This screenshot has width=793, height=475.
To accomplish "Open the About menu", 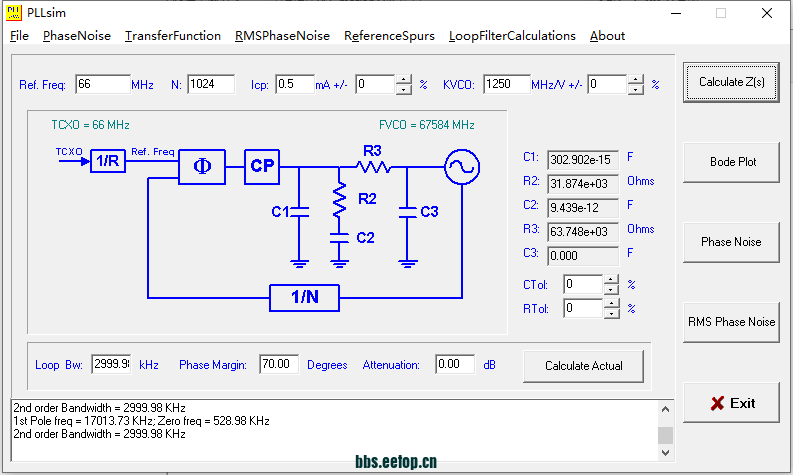I will 607,36.
